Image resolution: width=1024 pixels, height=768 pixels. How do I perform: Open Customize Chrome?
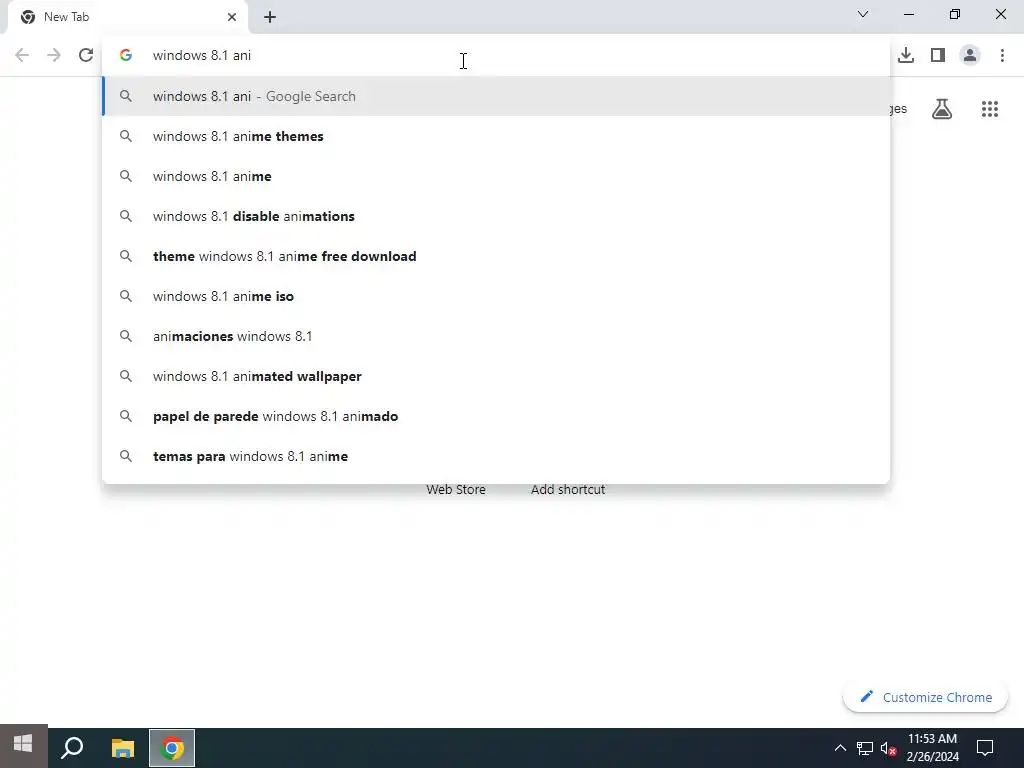coord(925,697)
